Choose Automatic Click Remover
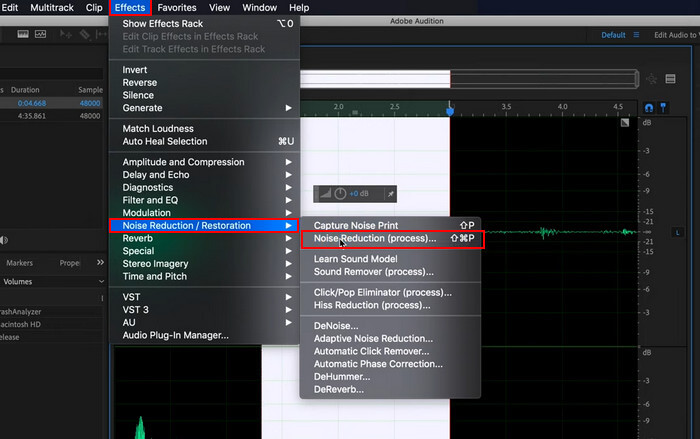 pyautogui.click(x=391, y=351)
